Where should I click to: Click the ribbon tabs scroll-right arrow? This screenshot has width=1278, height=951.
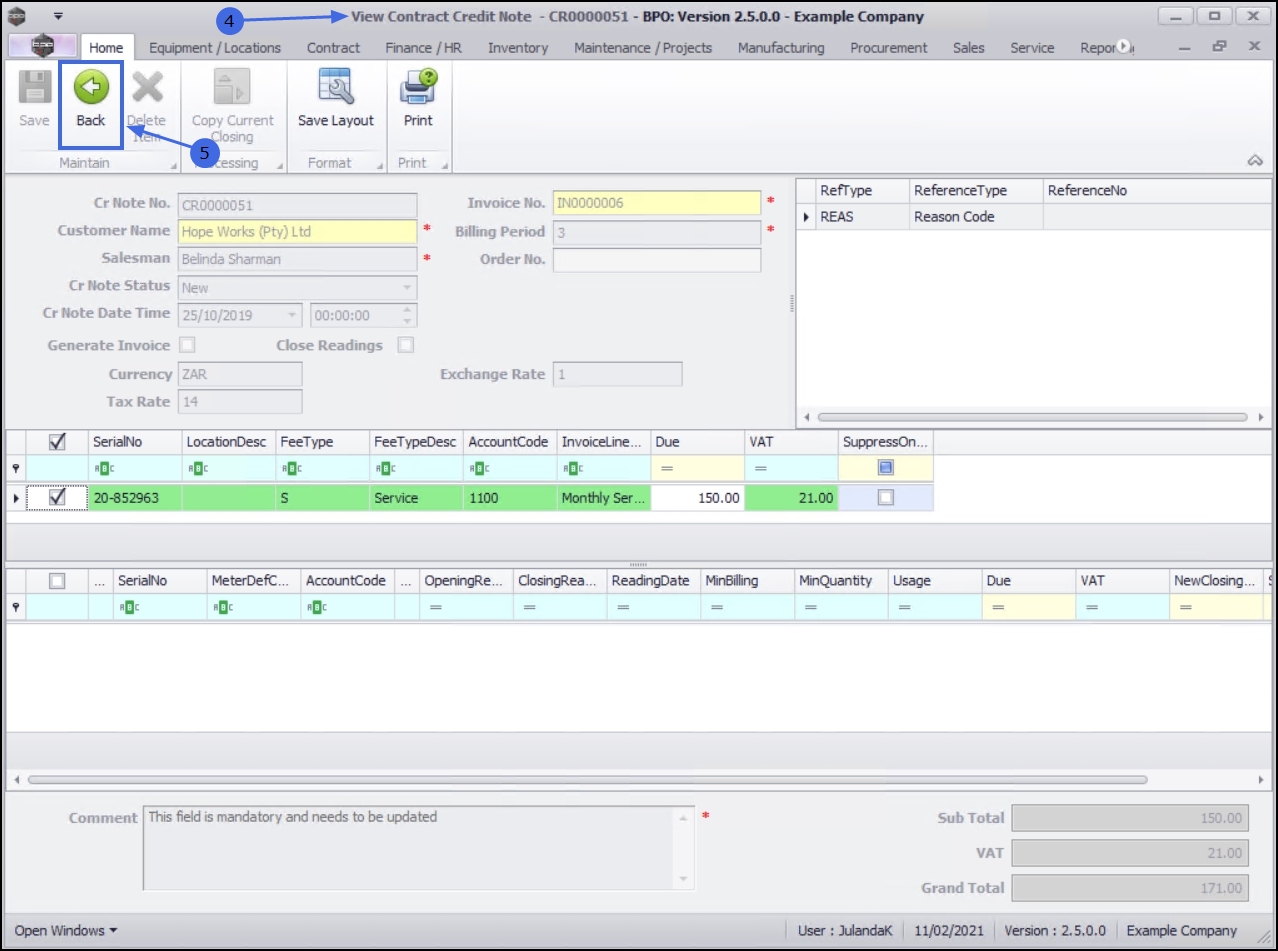tap(1123, 46)
